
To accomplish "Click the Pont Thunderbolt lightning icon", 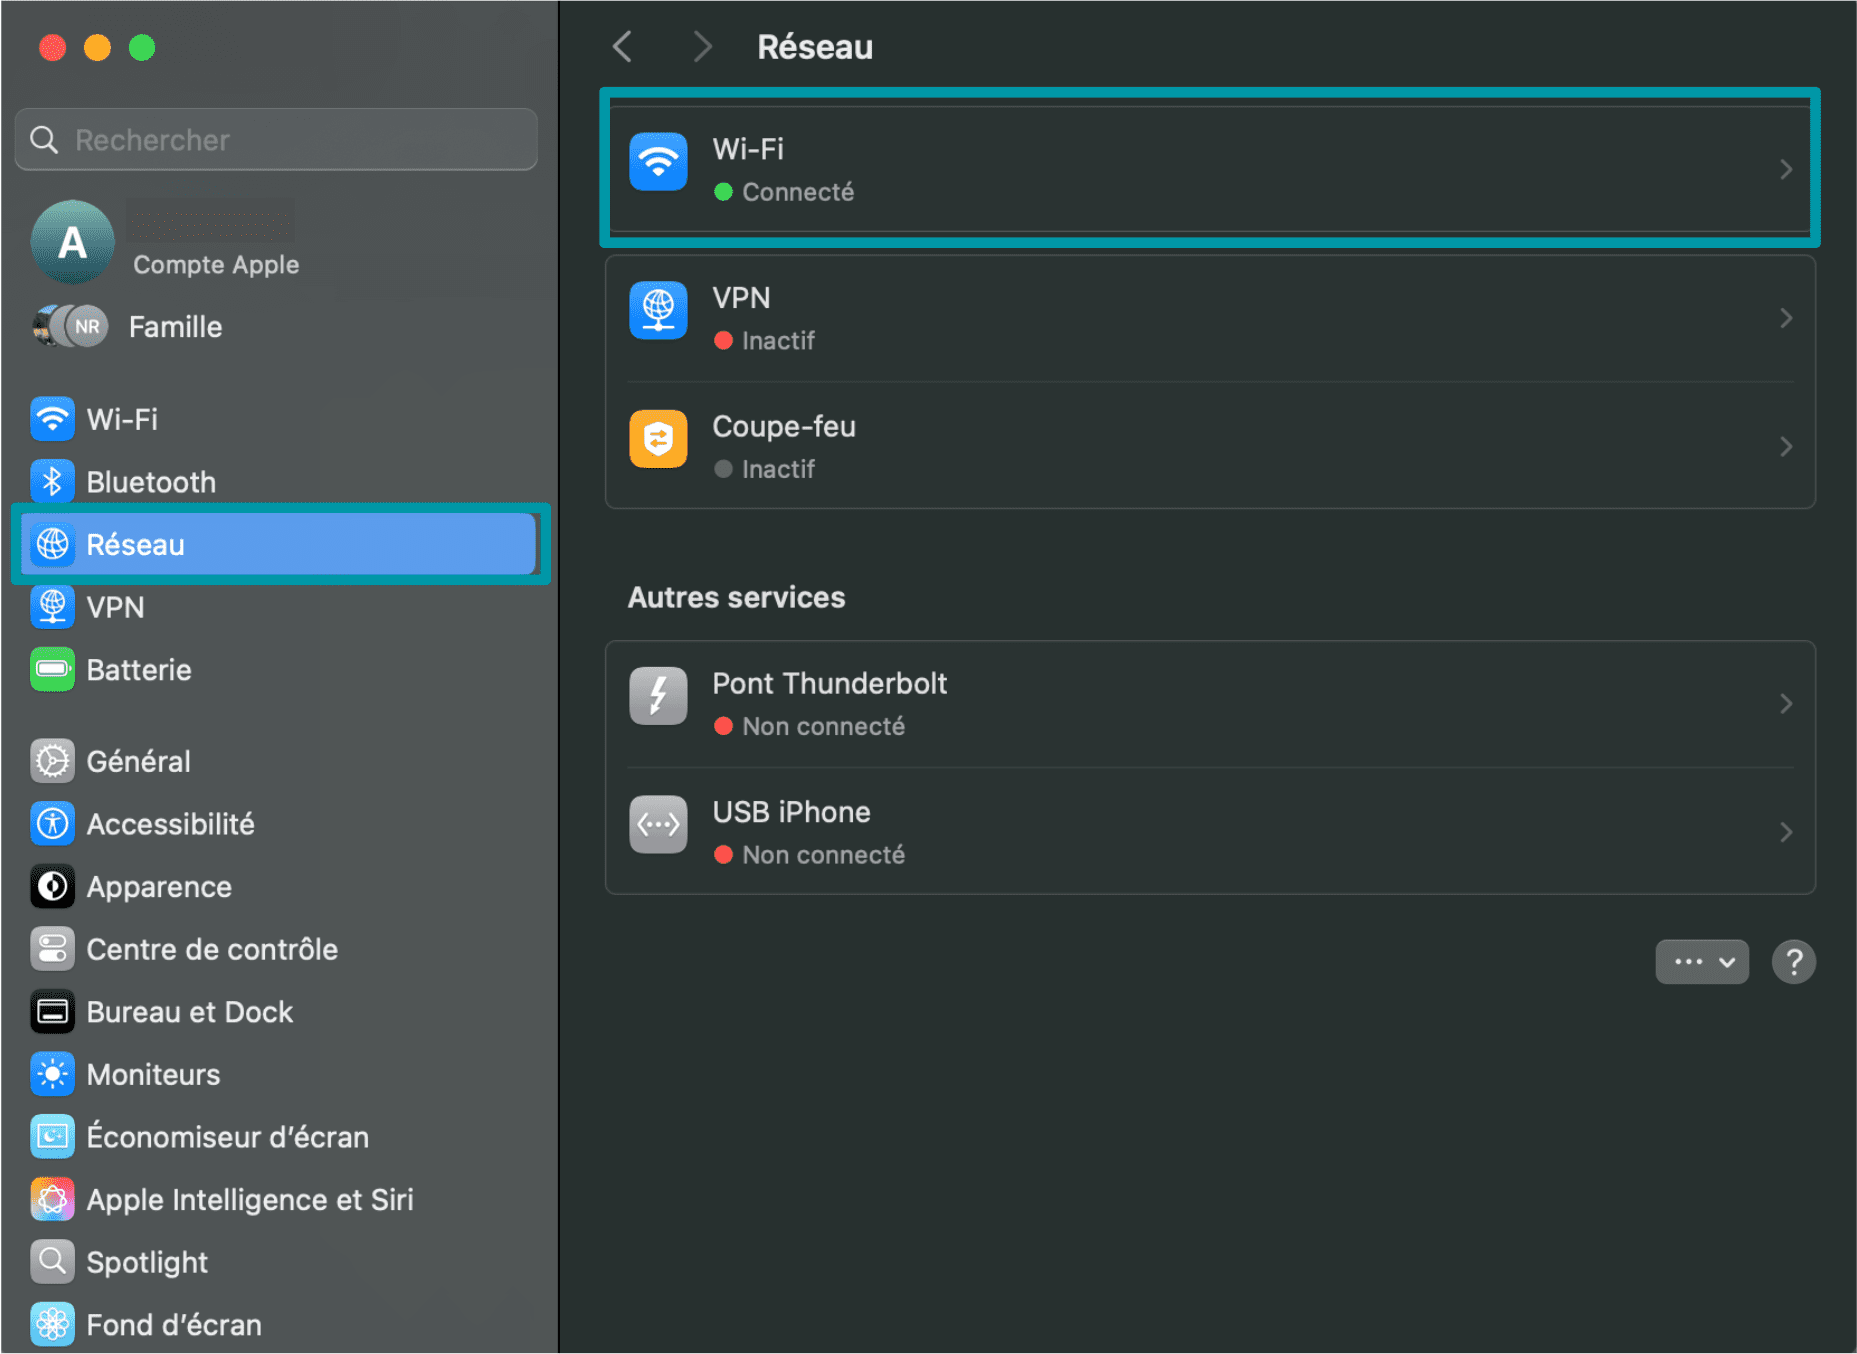I will 658,696.
